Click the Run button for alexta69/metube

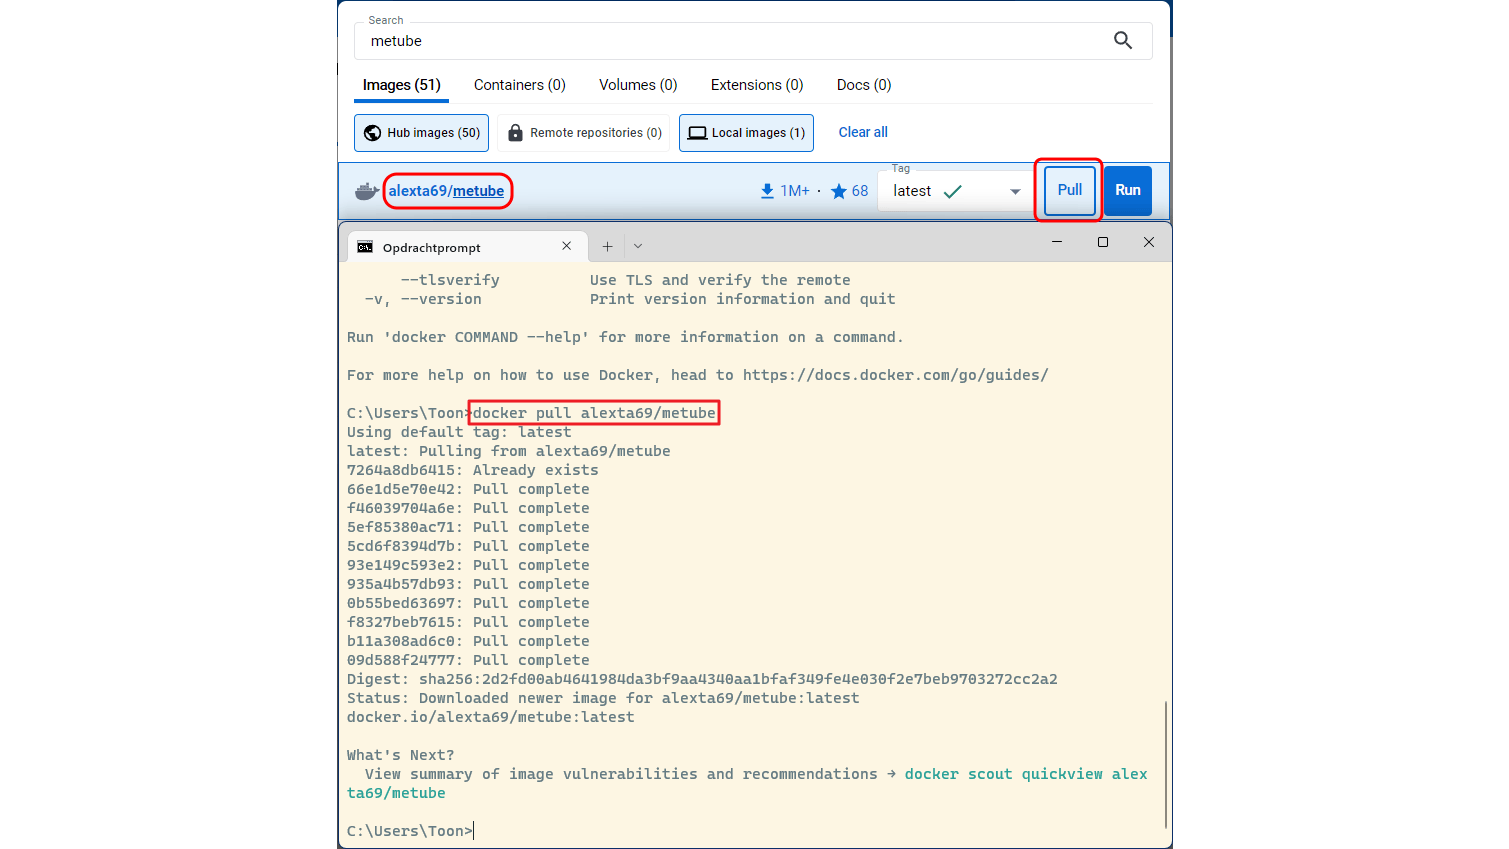tap(1128, 190)
